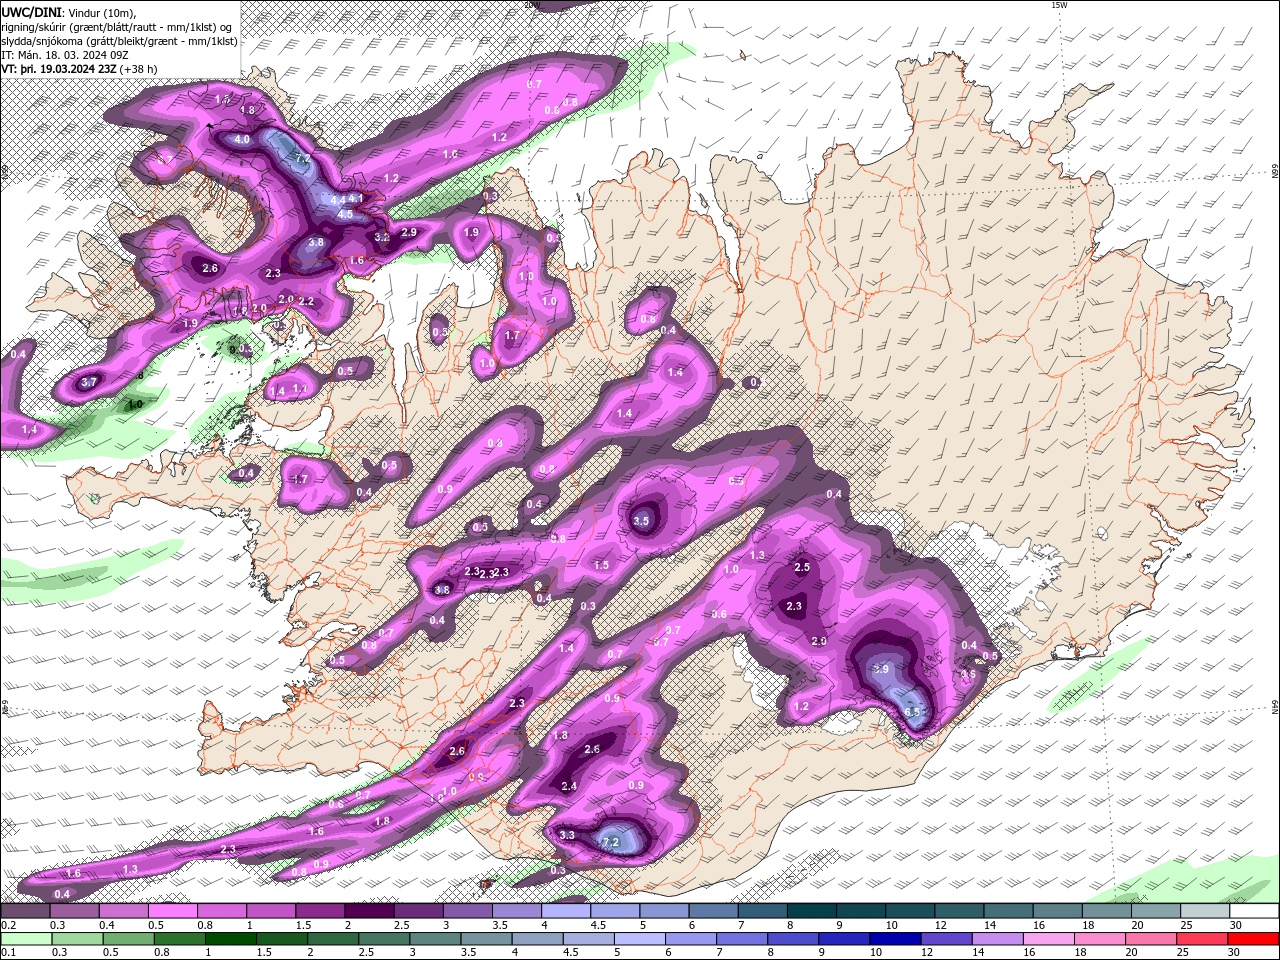The height and width of the screenshot is (960, 1280).
Task: Click the 2.4 value label on the map
Action: [569, 786]
